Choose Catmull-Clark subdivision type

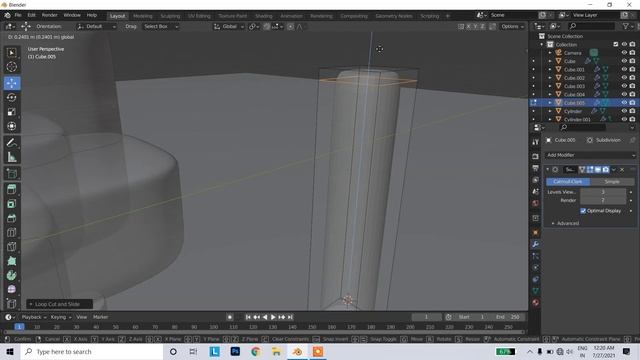pyautogui.click(x=568, y=181)
